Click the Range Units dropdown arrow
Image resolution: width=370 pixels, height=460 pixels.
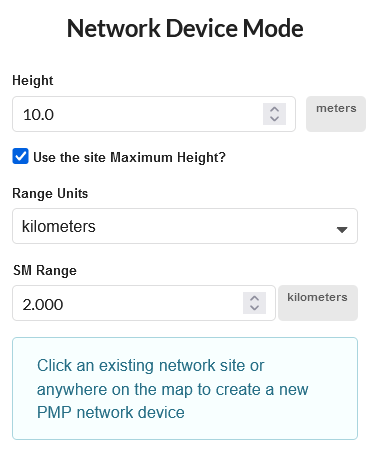[x=342, y=229]
